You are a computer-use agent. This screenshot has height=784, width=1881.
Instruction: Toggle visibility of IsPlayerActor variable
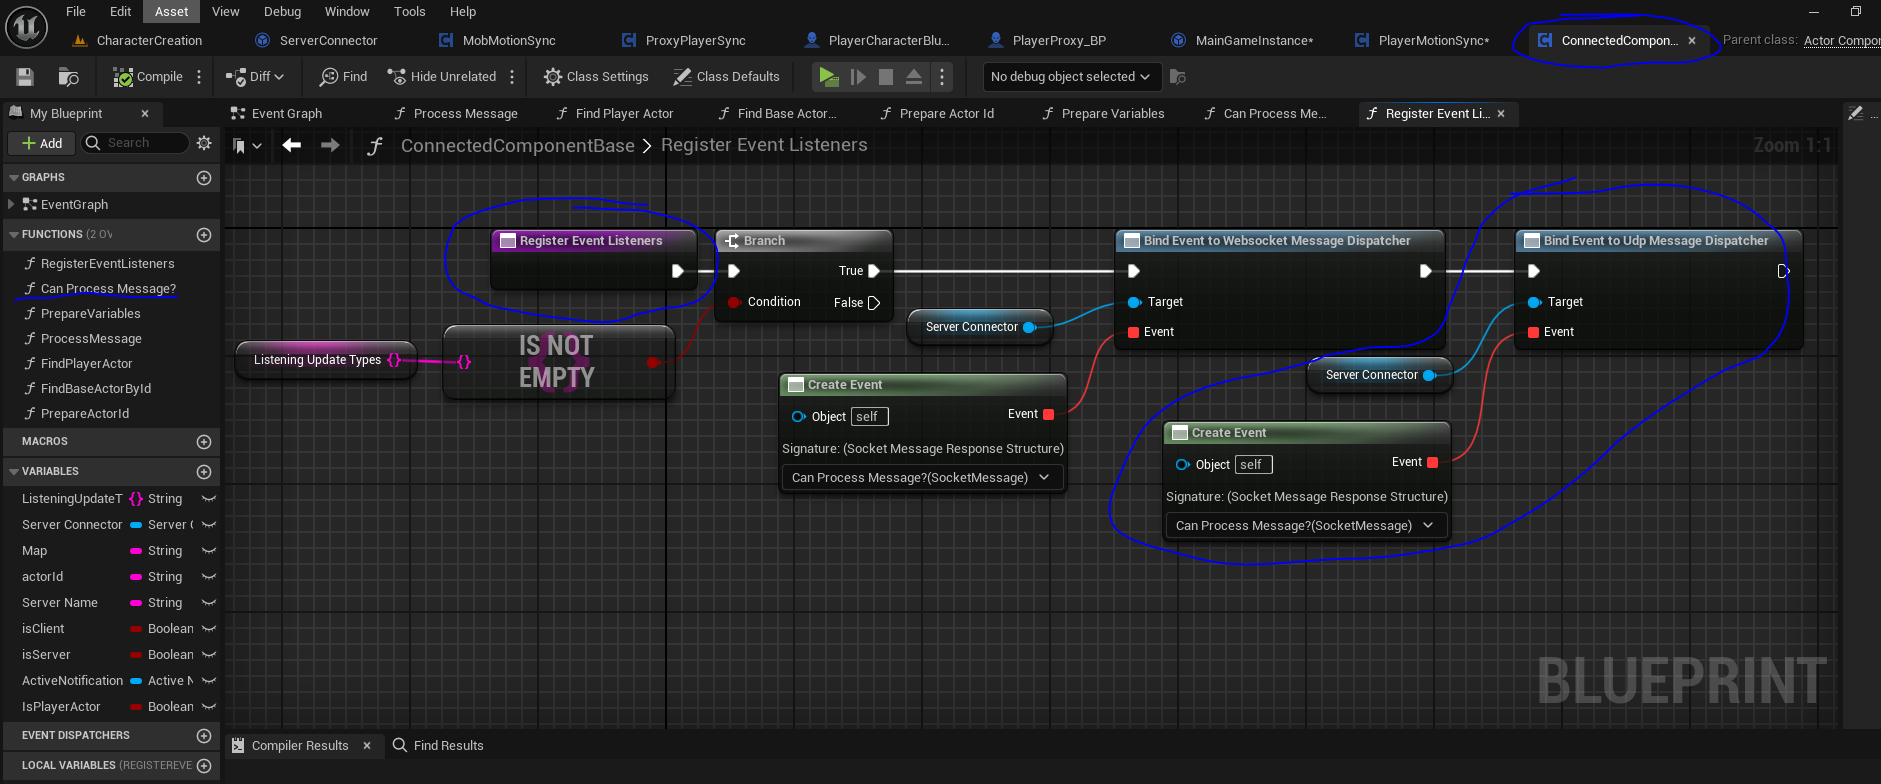pyautogui.click(x=208, y=707)
